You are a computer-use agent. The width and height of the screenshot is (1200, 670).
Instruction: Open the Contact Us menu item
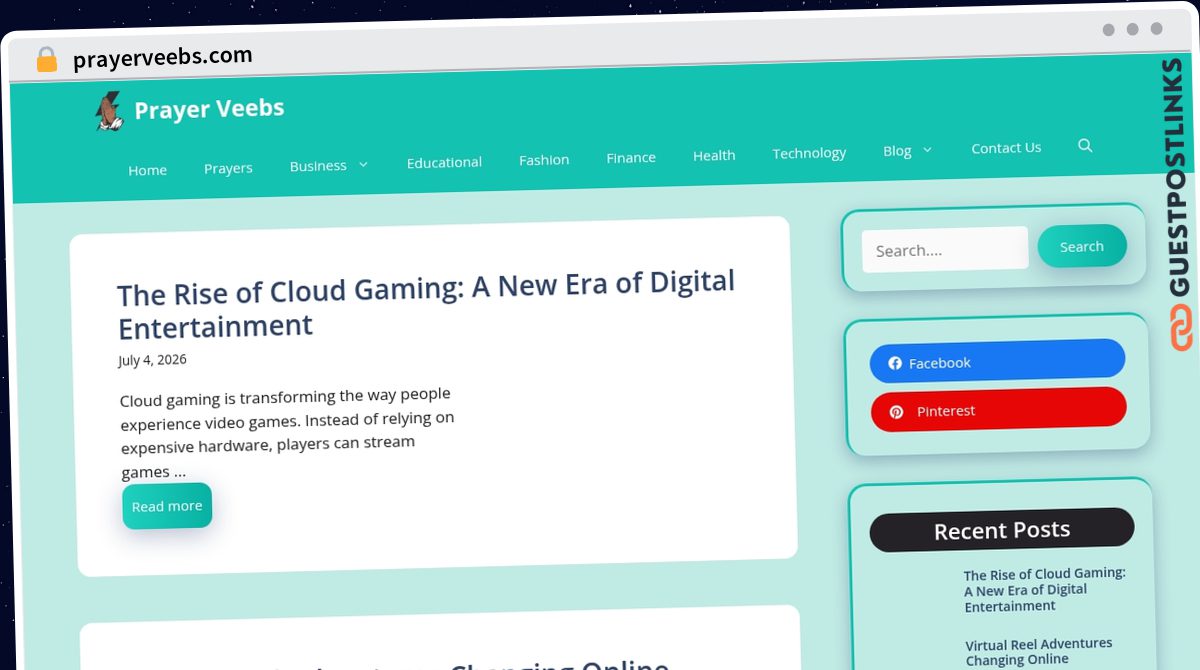point(1006,148)
